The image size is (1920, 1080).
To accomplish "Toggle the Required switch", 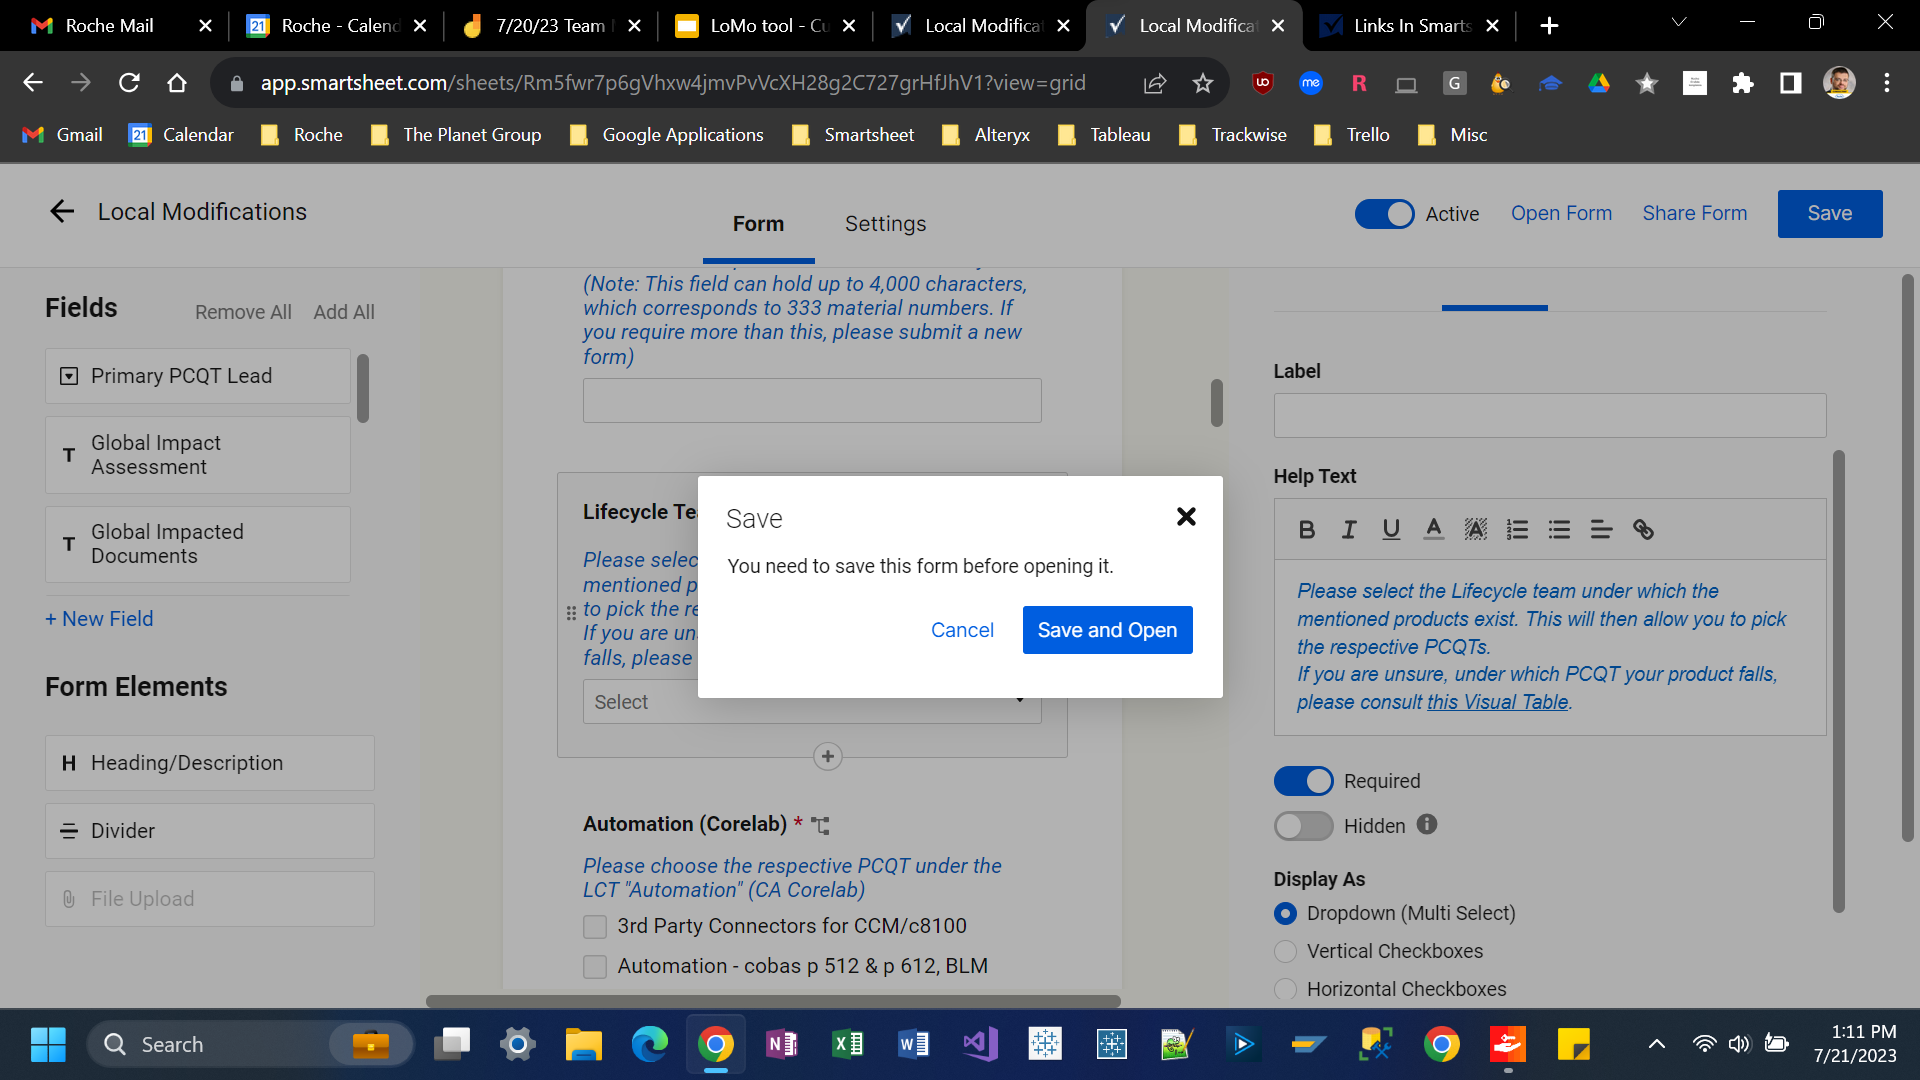I will [1303, 781].
